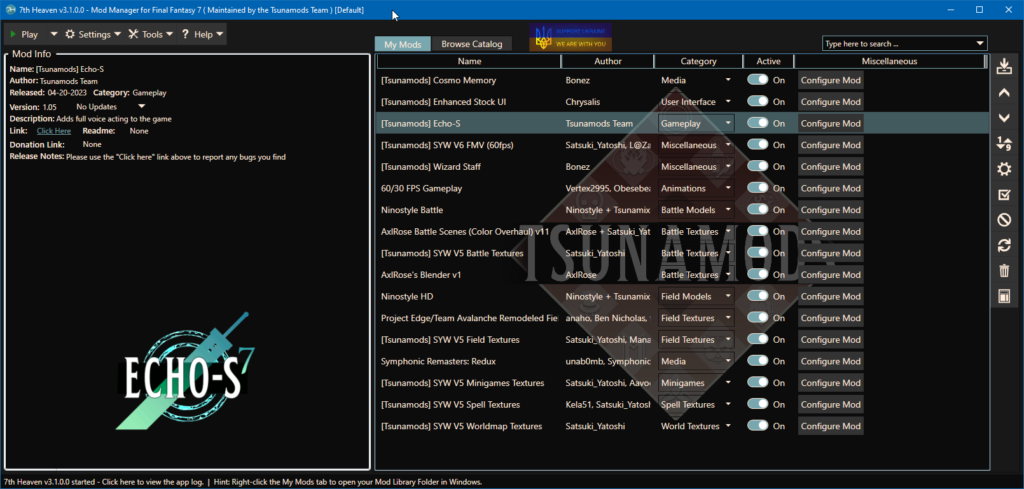Toggle Symphonic Remasters: Redux active switch
The height and width of the screenshot is (489, 1024).
[x=758, y=361]
